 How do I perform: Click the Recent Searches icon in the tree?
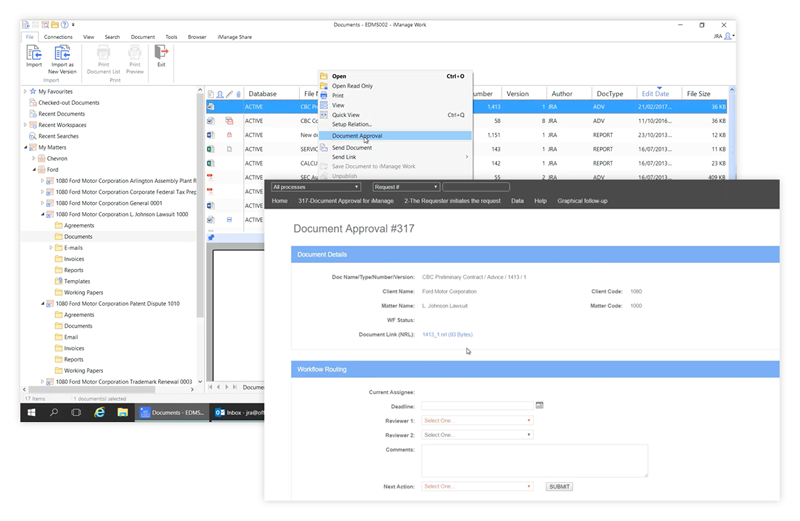point(33,136)
